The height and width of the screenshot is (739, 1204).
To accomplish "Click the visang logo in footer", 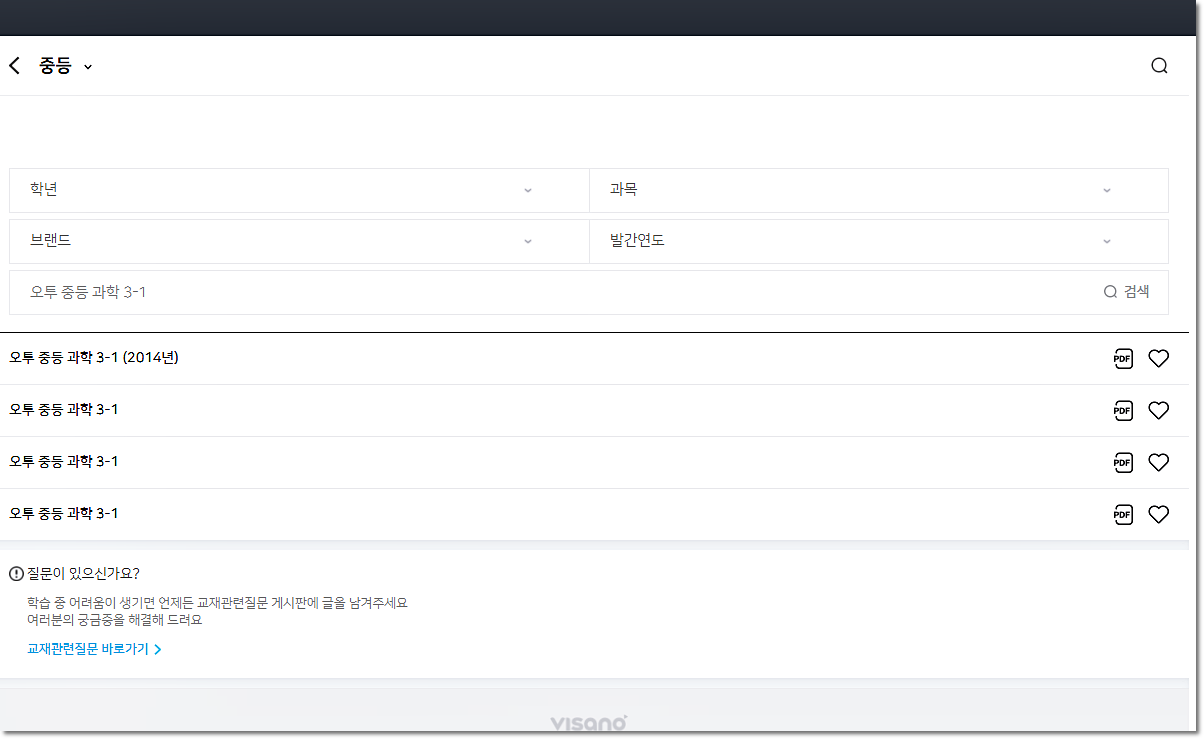I will (x=589, y=722).
